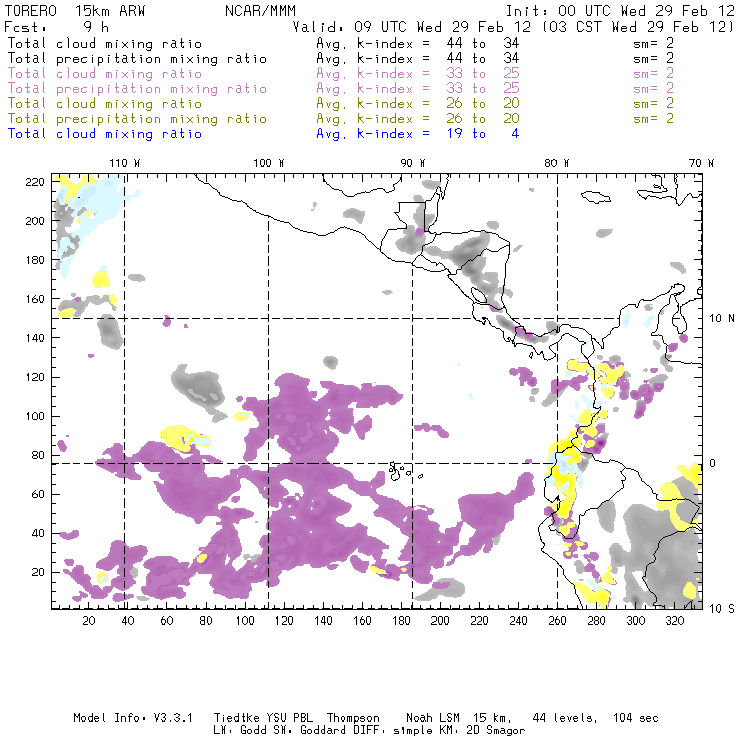Click the 'TORERO 15km ARW' title text
This screenshot has height=740, width=740.
pyautogui.click(x=75, y=11)
